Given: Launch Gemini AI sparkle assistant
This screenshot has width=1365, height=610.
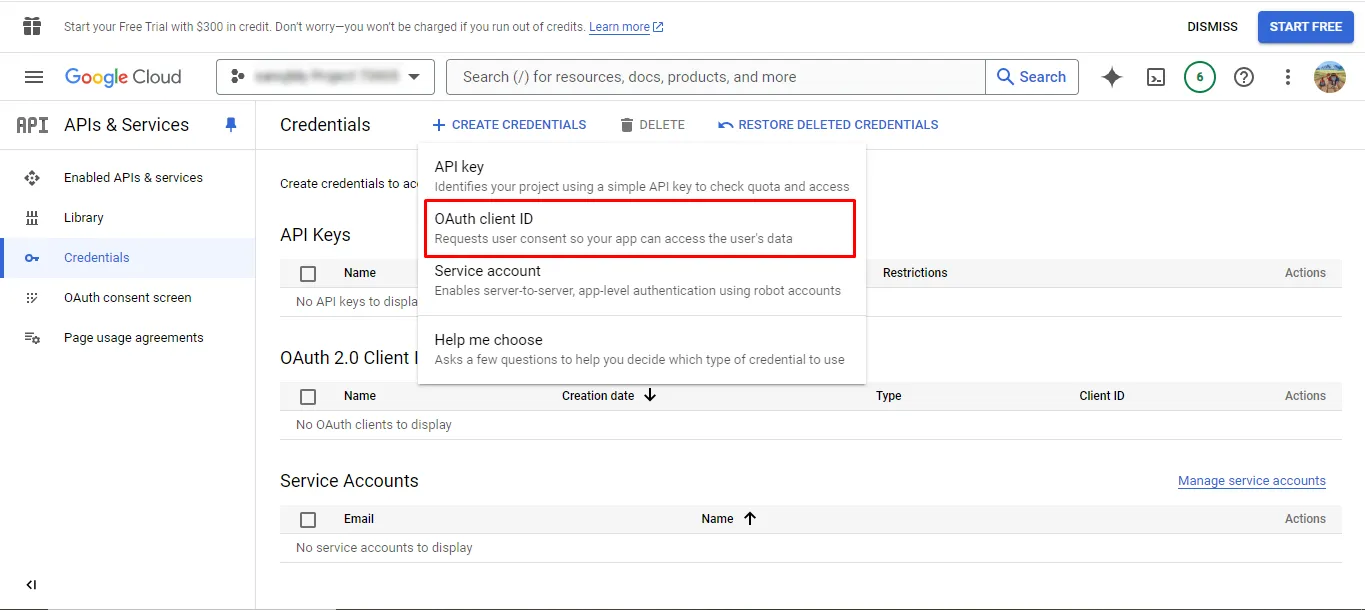Looking at the screenshot, I should pos(1112,77).
